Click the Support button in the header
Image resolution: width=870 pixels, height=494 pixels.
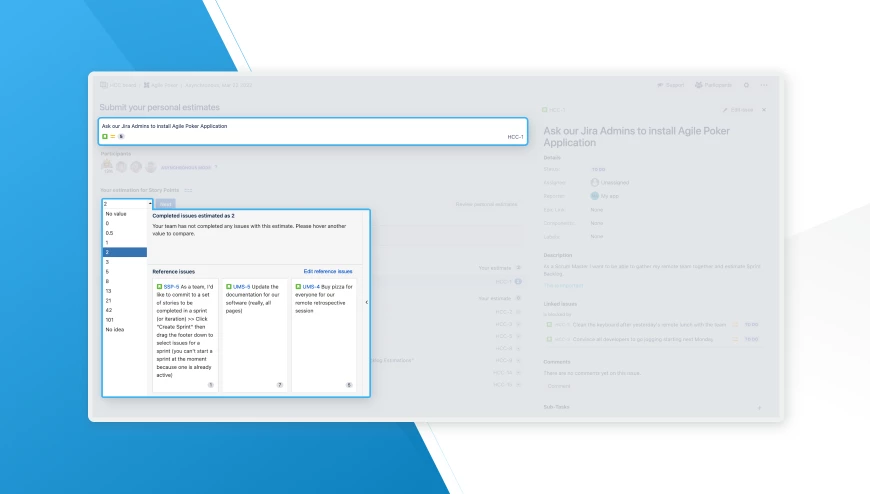[670, 85]
